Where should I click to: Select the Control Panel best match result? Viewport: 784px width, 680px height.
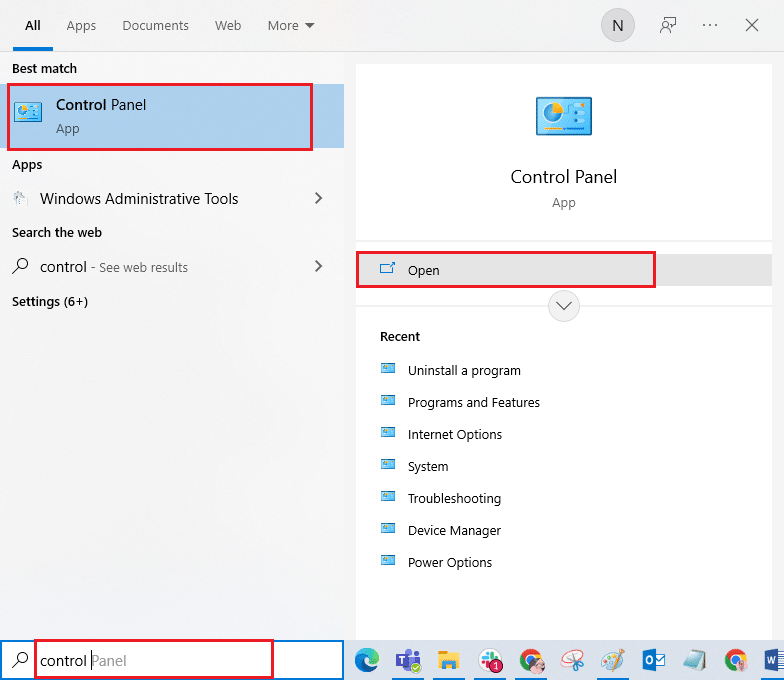(x=160, y=116)
